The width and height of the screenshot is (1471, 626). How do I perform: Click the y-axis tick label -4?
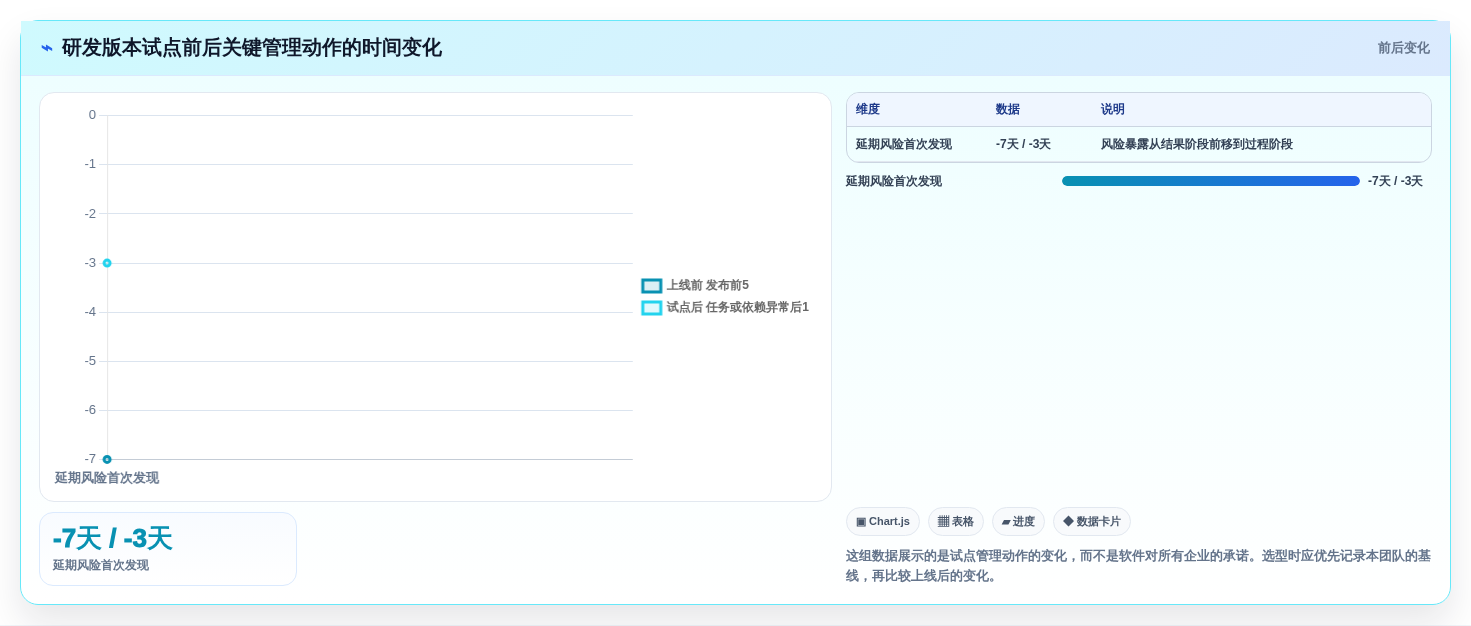tap(90, 312)
